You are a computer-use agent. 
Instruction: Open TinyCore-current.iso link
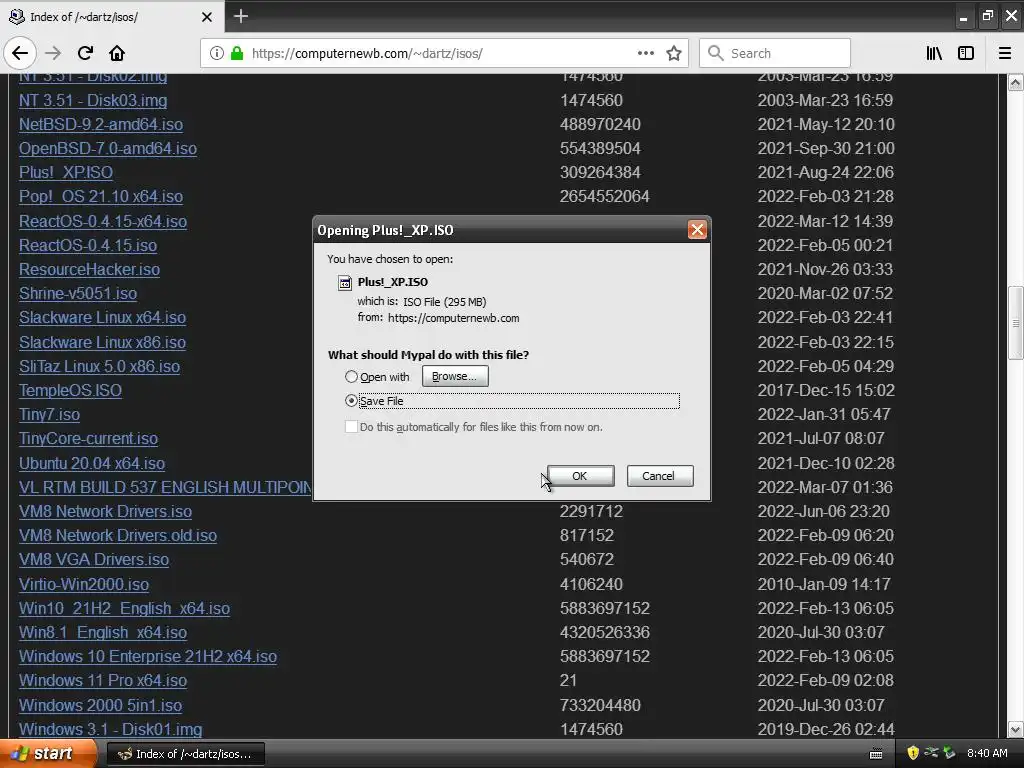point(88,438)
